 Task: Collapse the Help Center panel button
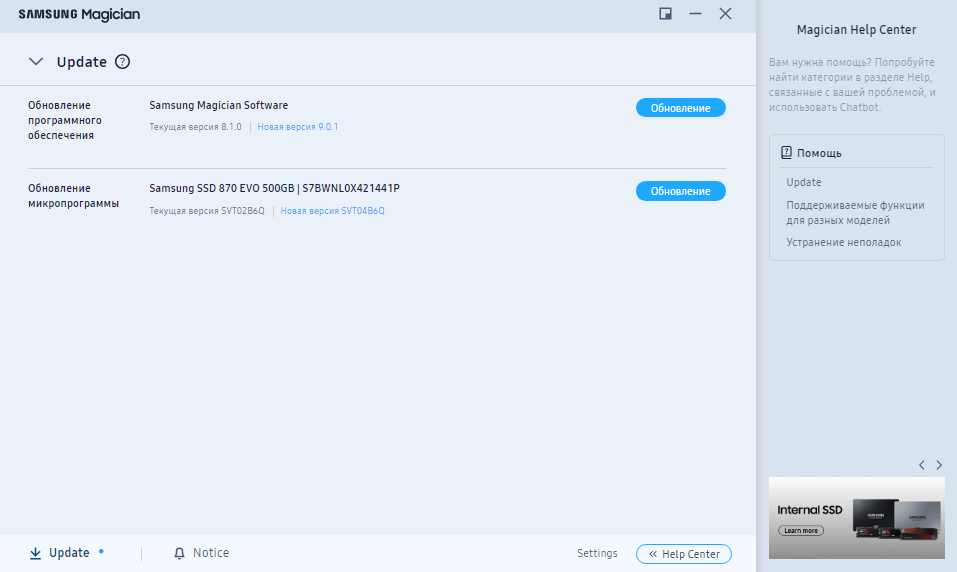[684, 554]
